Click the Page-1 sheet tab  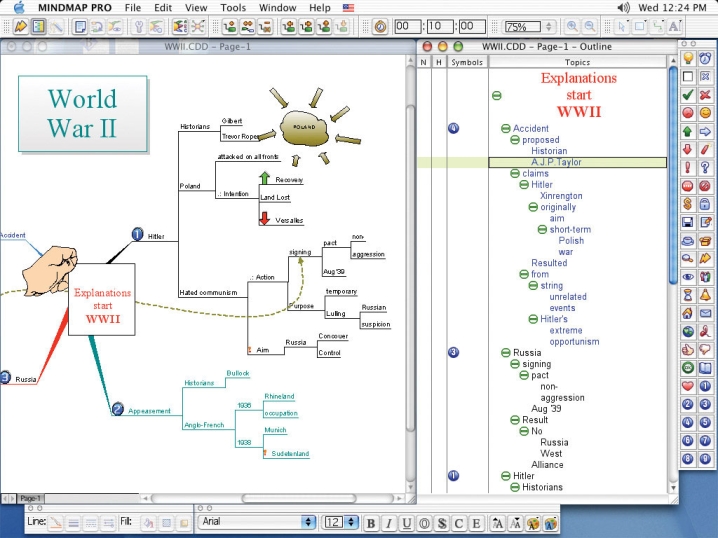coord(30,497)
